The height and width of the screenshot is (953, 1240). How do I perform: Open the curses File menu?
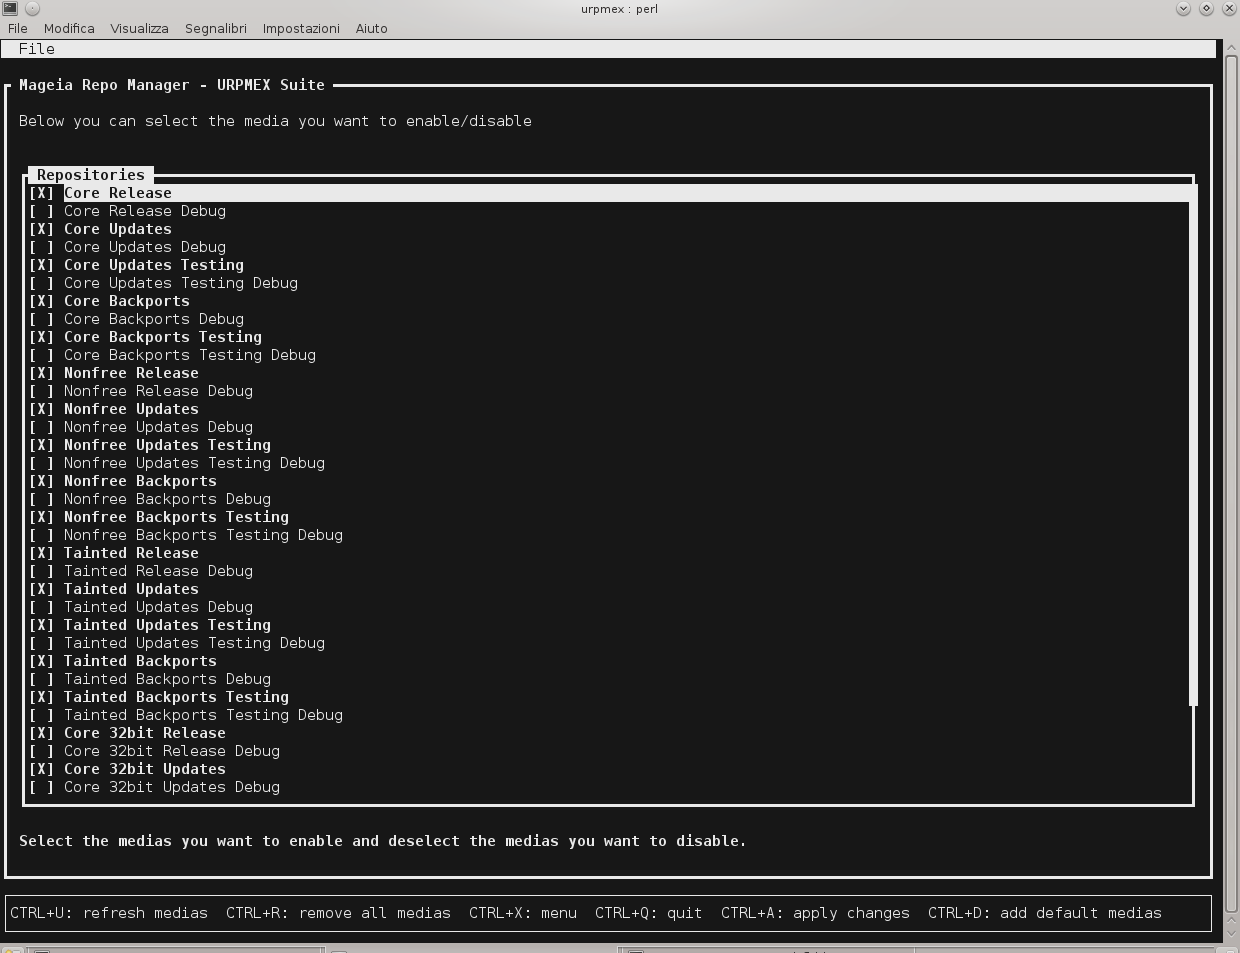click(37, 49)
